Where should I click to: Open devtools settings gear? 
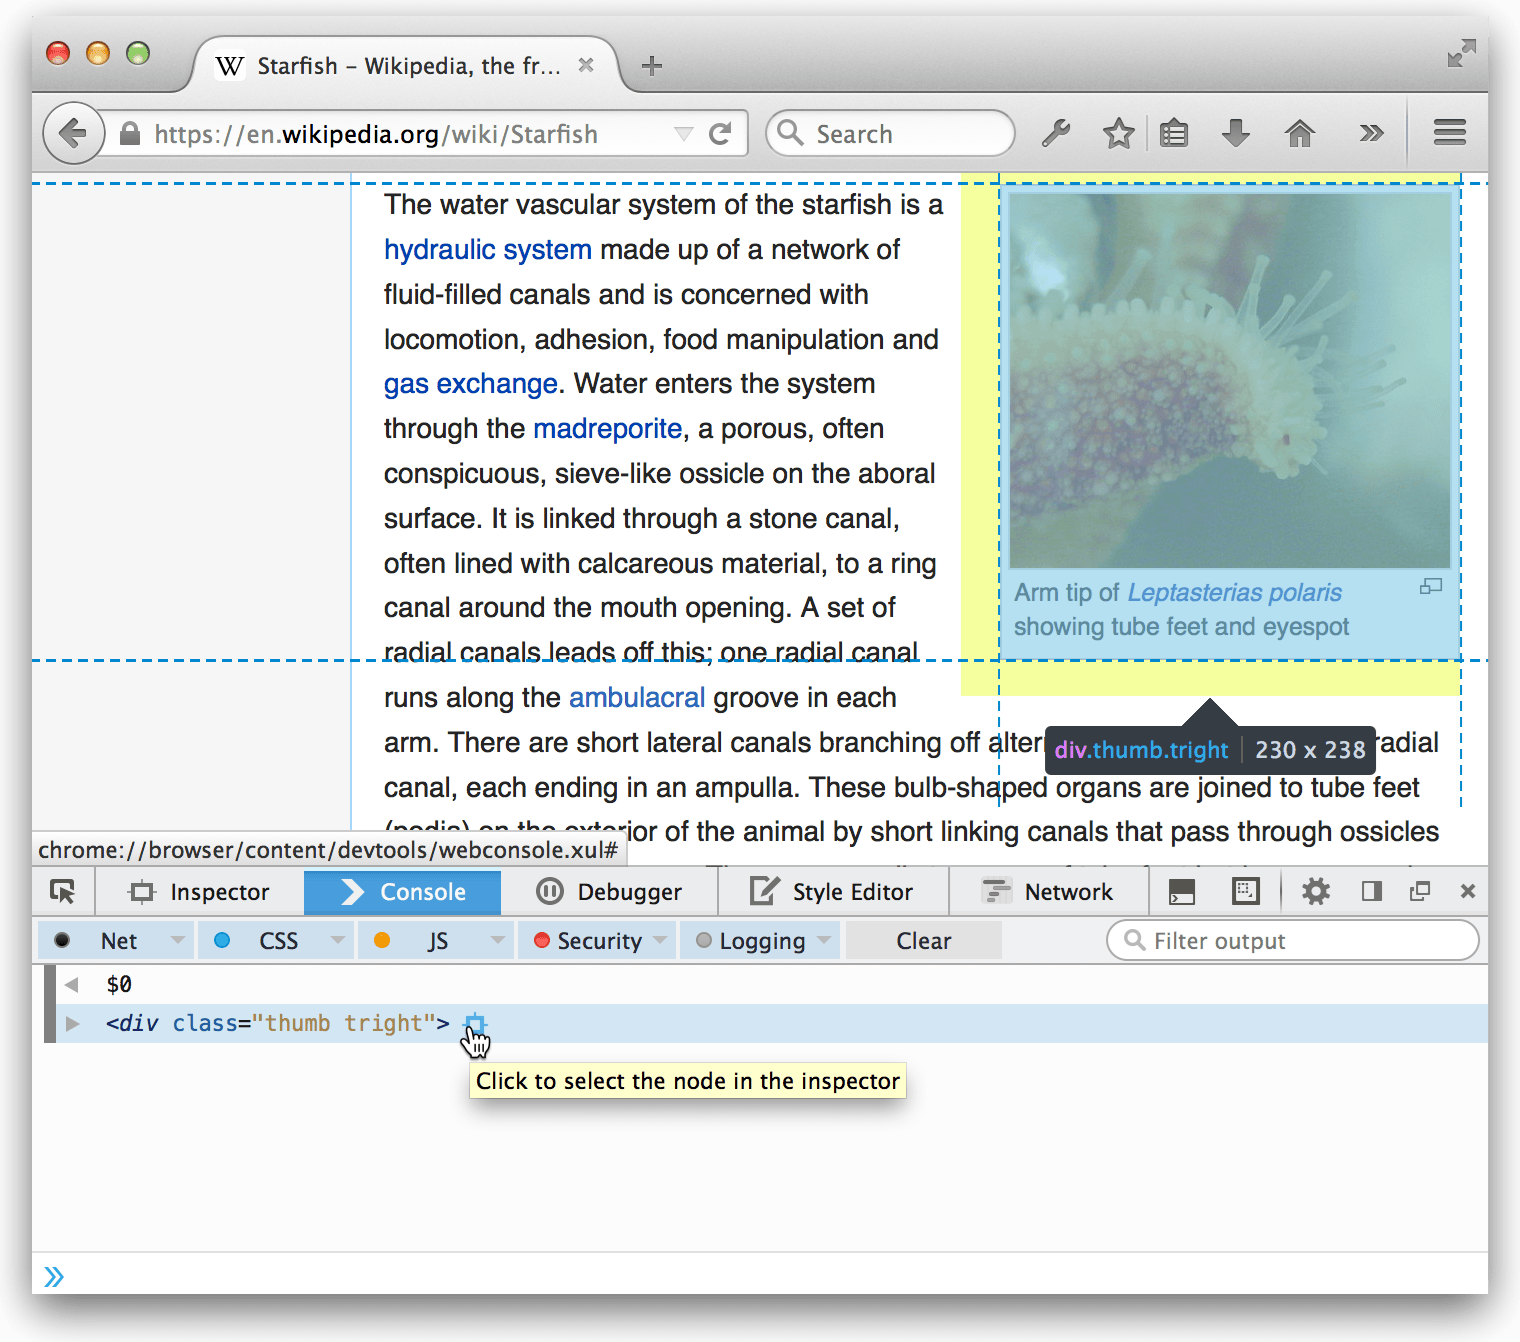coord(1316,891)
